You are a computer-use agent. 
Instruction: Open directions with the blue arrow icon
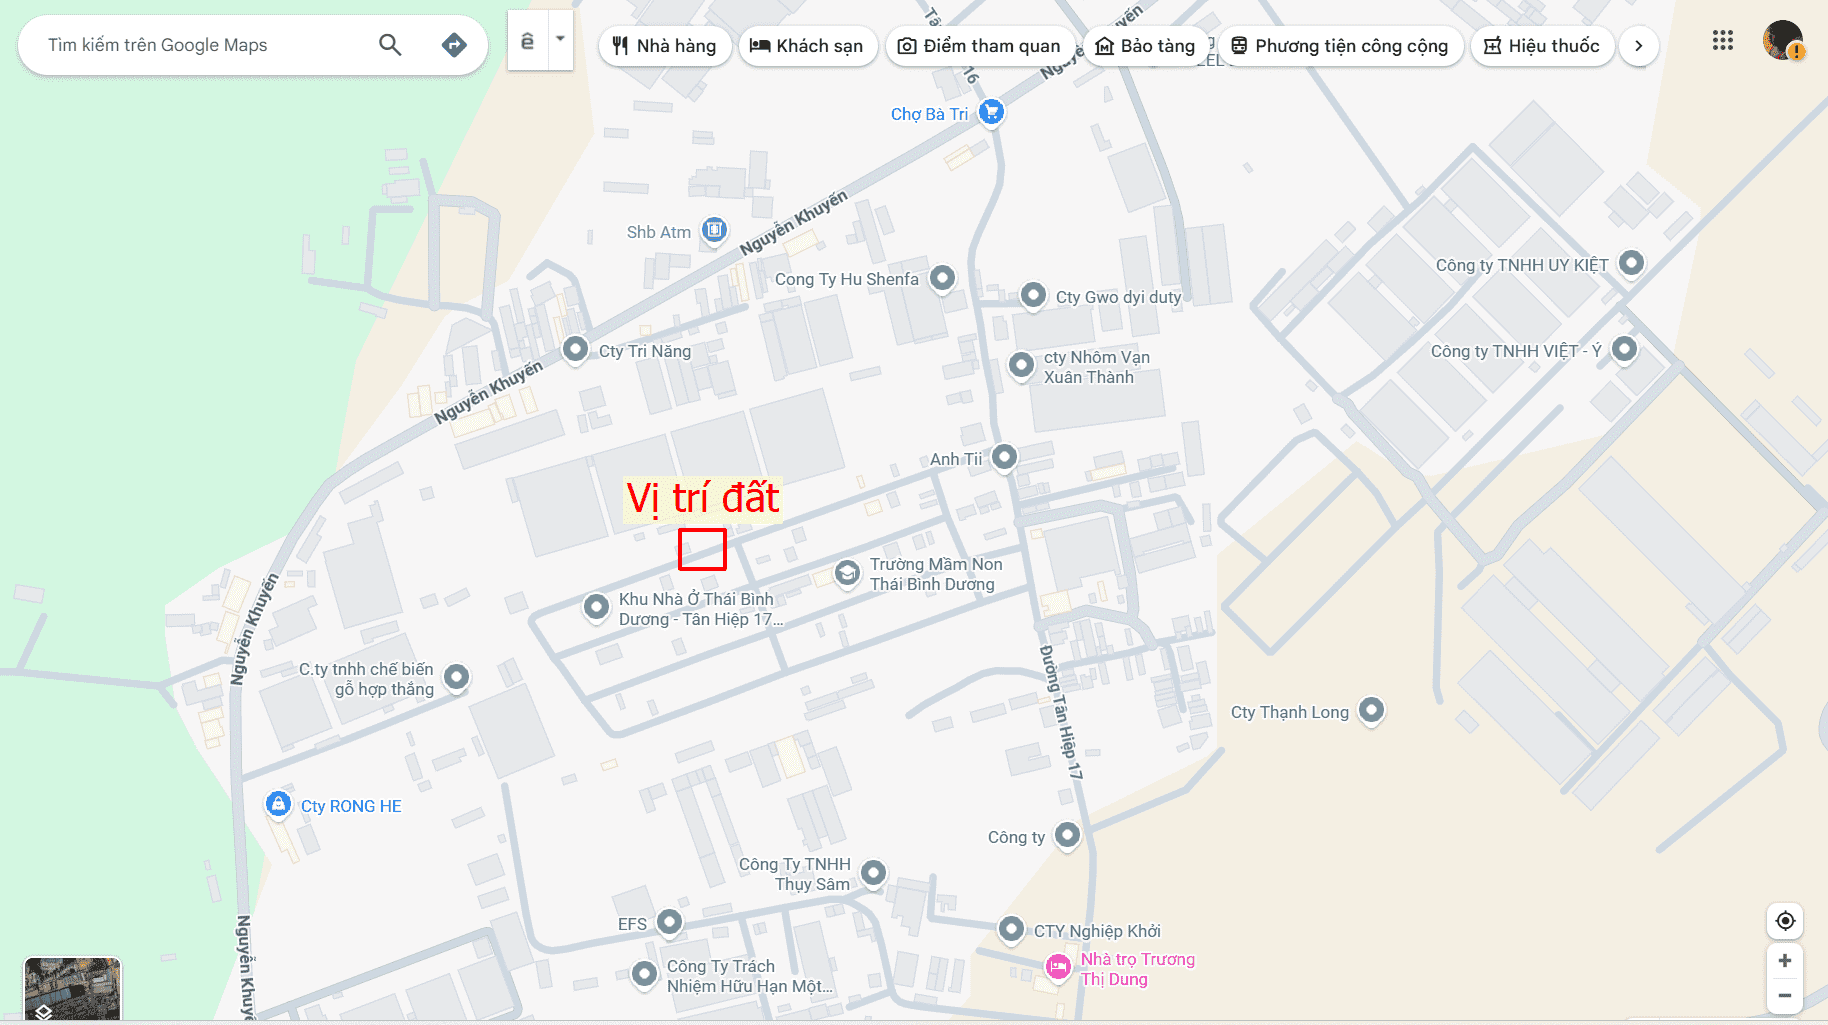tap(454, 45)
